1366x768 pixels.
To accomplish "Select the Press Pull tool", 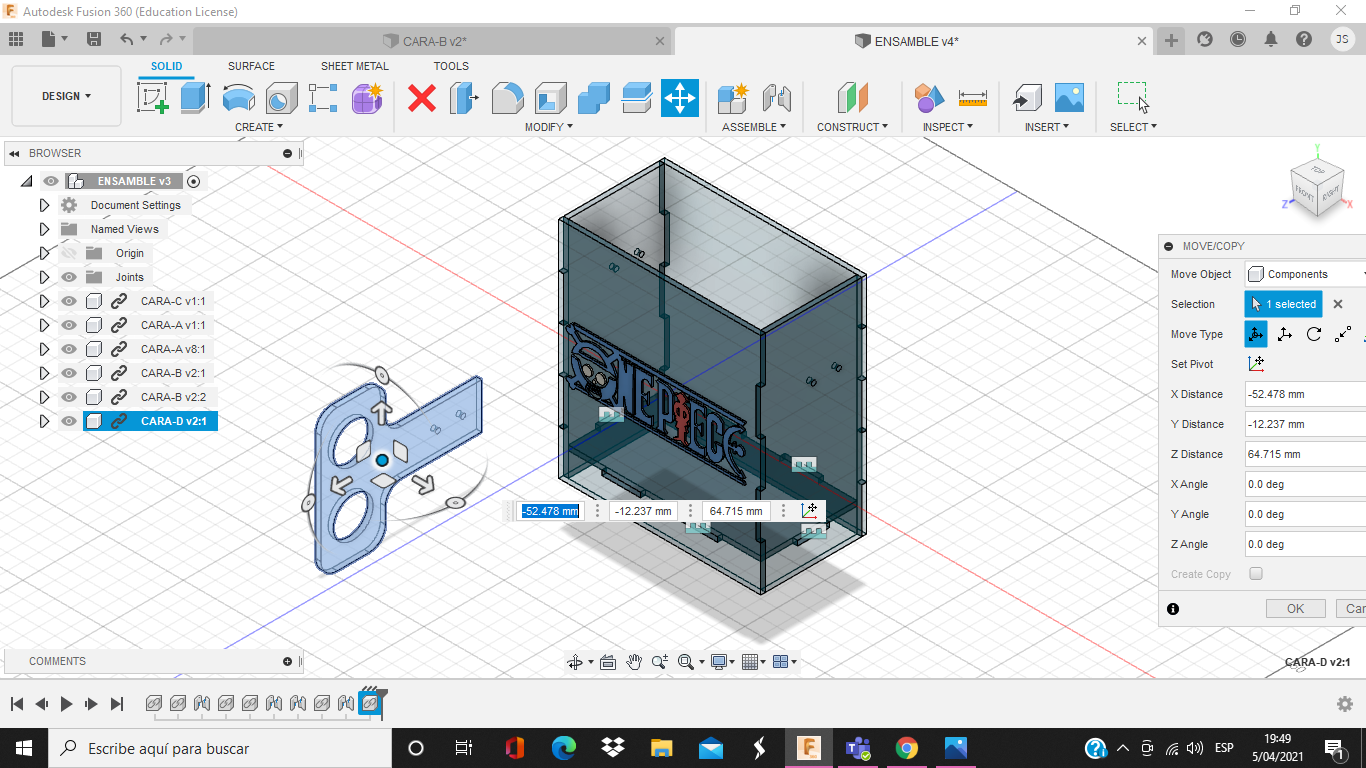I will (x=464, y=97).
